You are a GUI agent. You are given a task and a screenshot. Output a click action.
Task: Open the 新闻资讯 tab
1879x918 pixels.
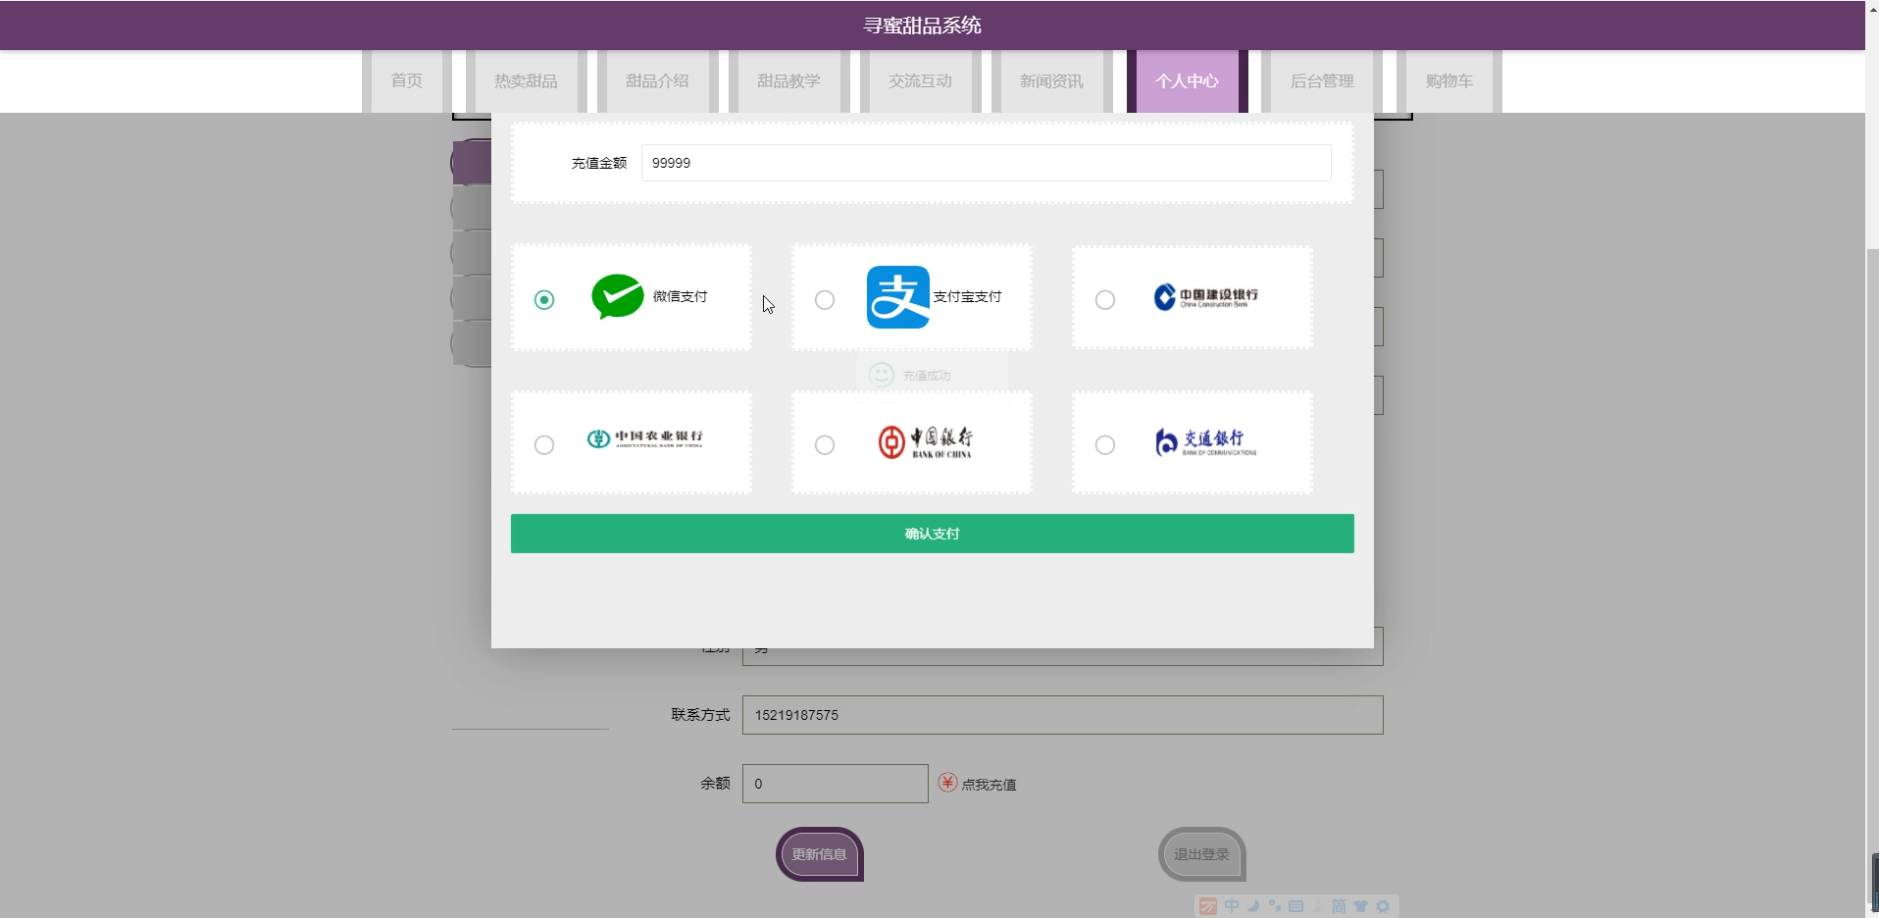[x=1051, y=81]
